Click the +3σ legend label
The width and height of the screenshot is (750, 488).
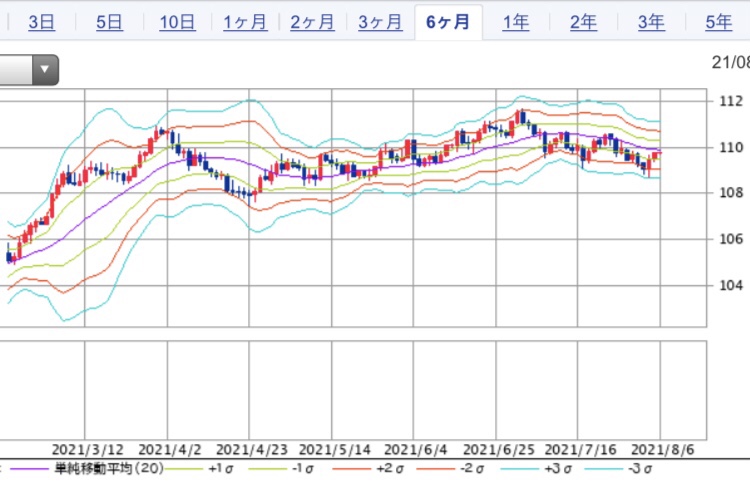click(x=556, y=468)
